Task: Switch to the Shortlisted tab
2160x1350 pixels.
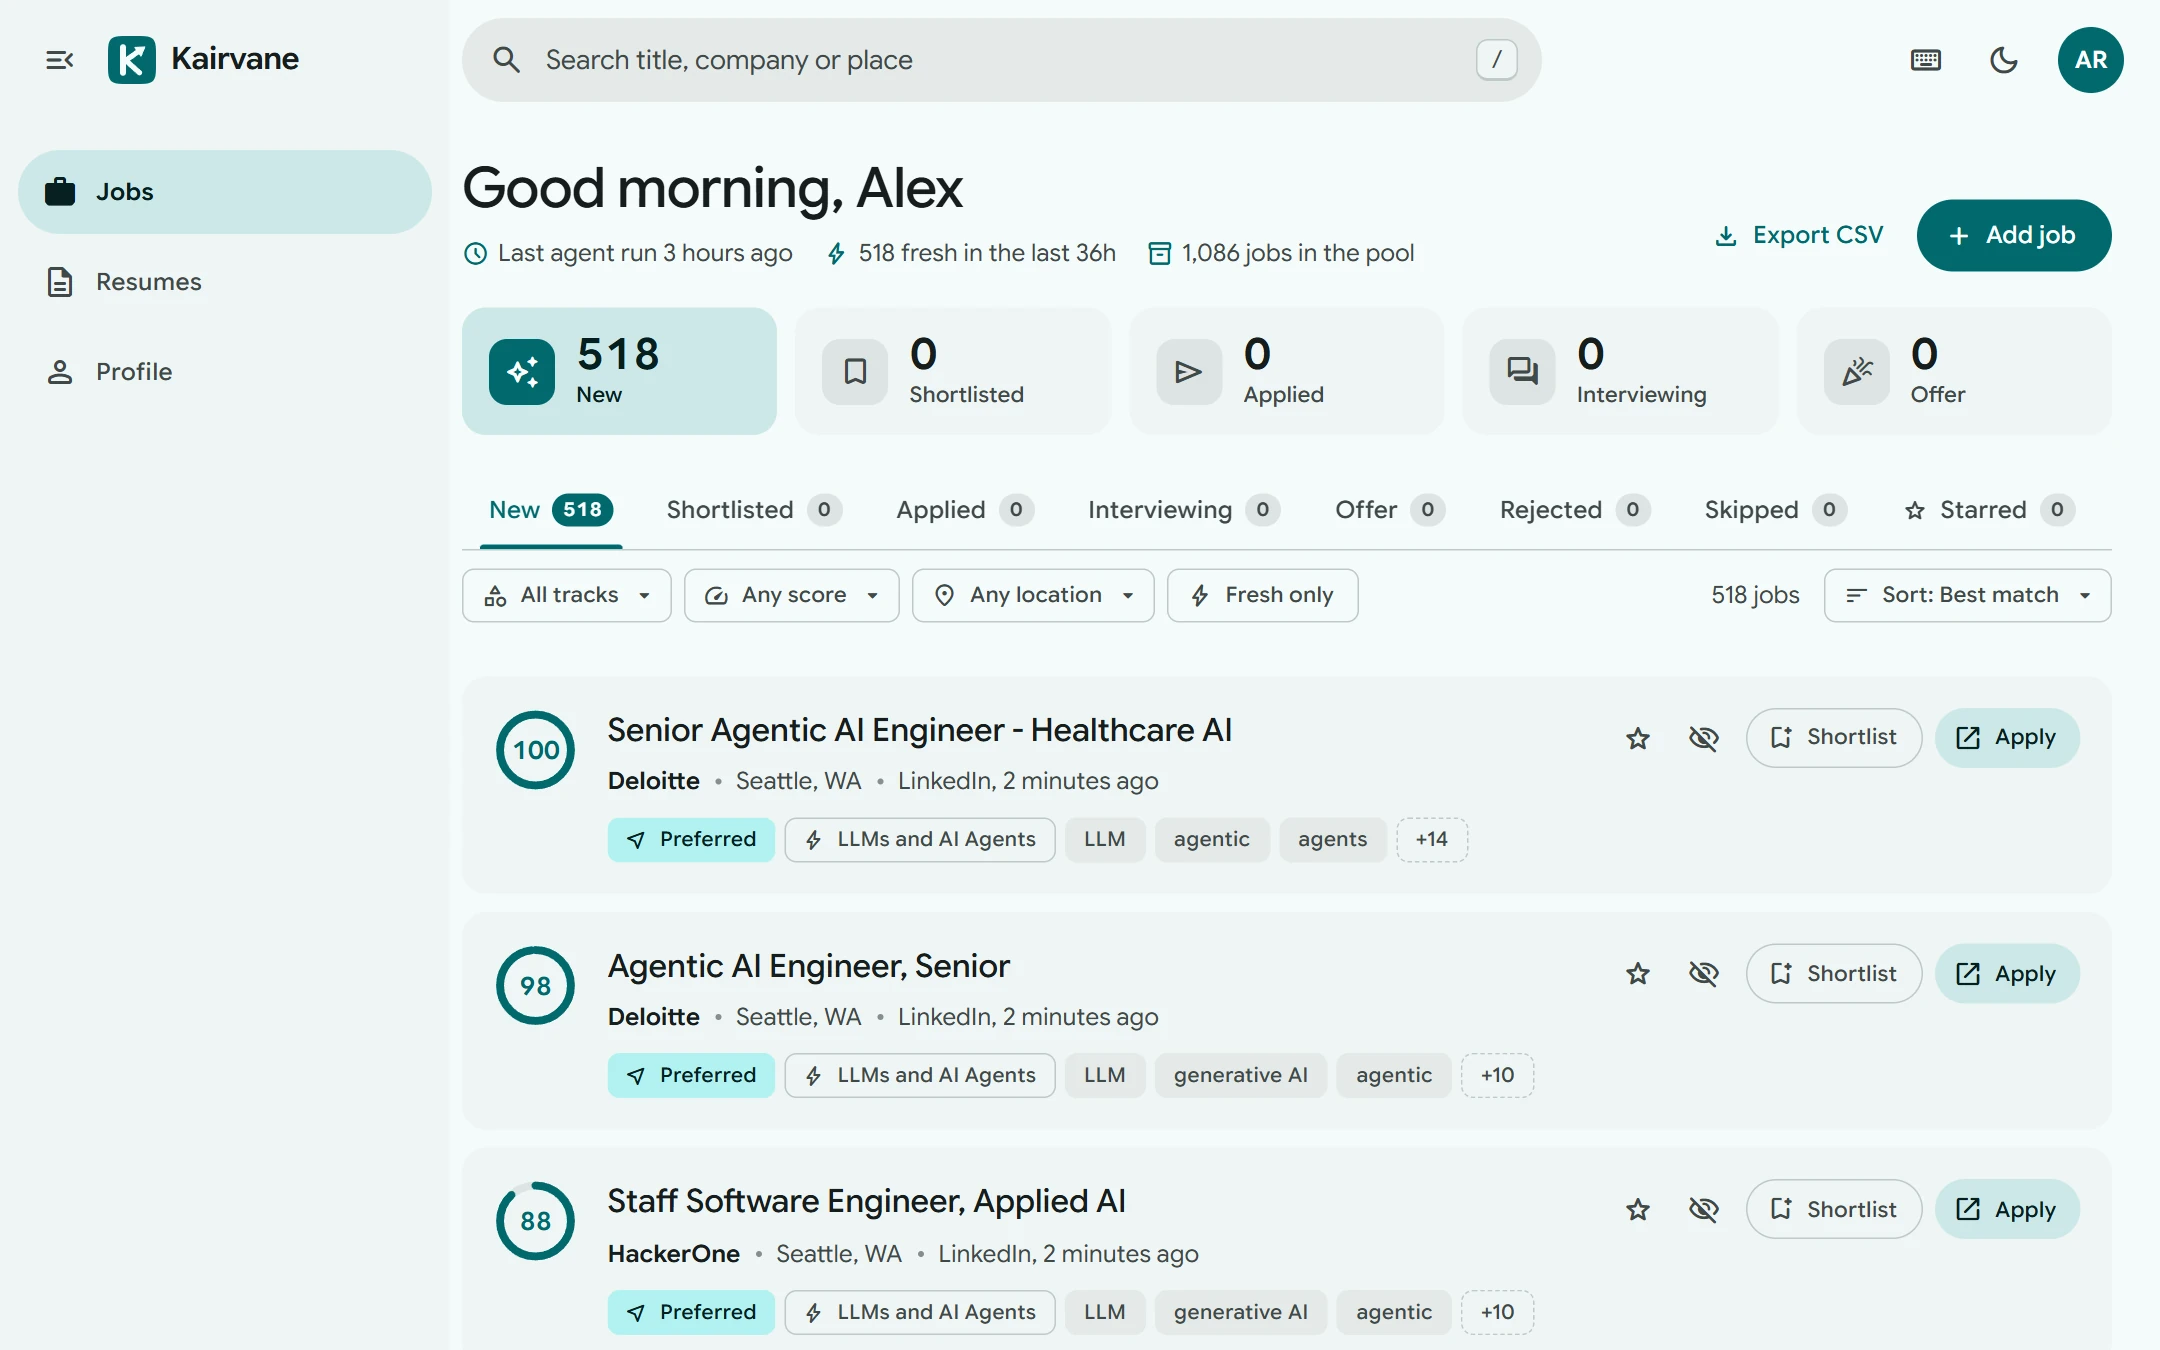Action: pos(754,510)
